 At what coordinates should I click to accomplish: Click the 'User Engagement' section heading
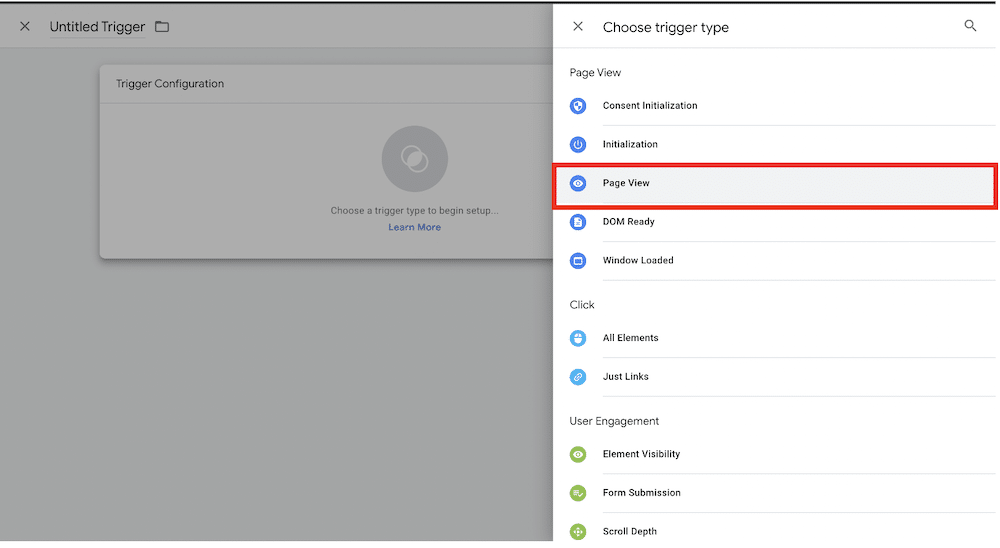[614, 421]
